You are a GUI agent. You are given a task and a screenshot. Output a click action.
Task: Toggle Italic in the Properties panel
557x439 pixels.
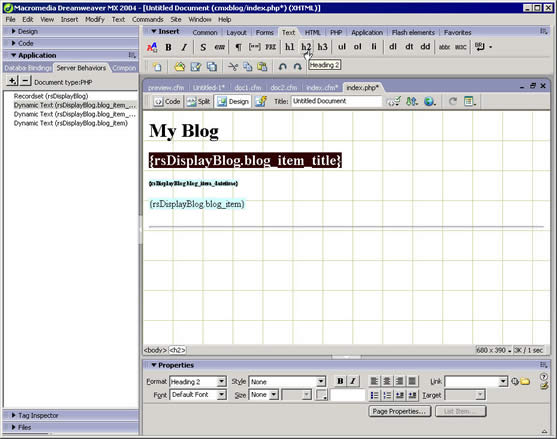pos(353,381)
